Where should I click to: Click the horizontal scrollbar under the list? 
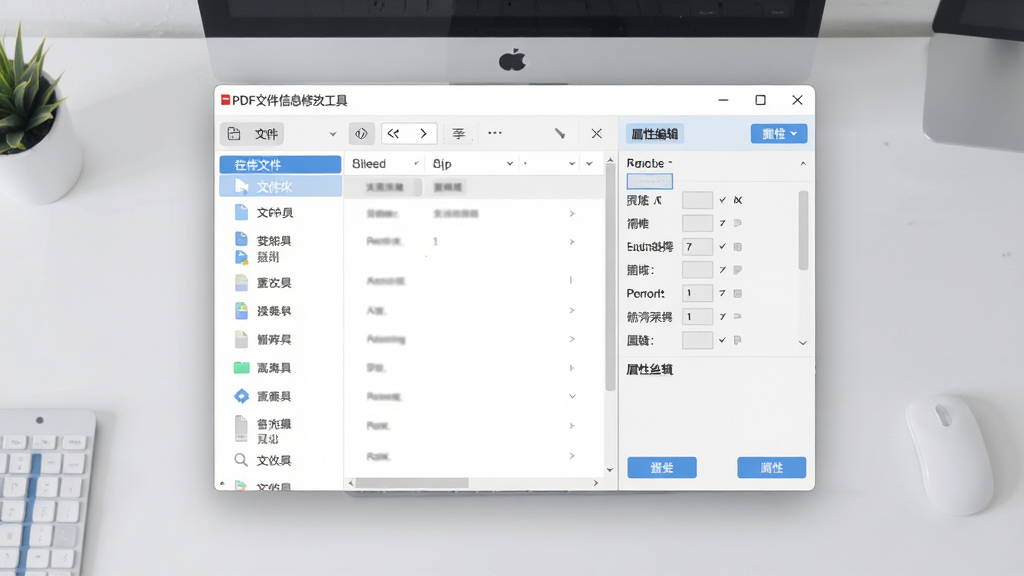(412, 483)
